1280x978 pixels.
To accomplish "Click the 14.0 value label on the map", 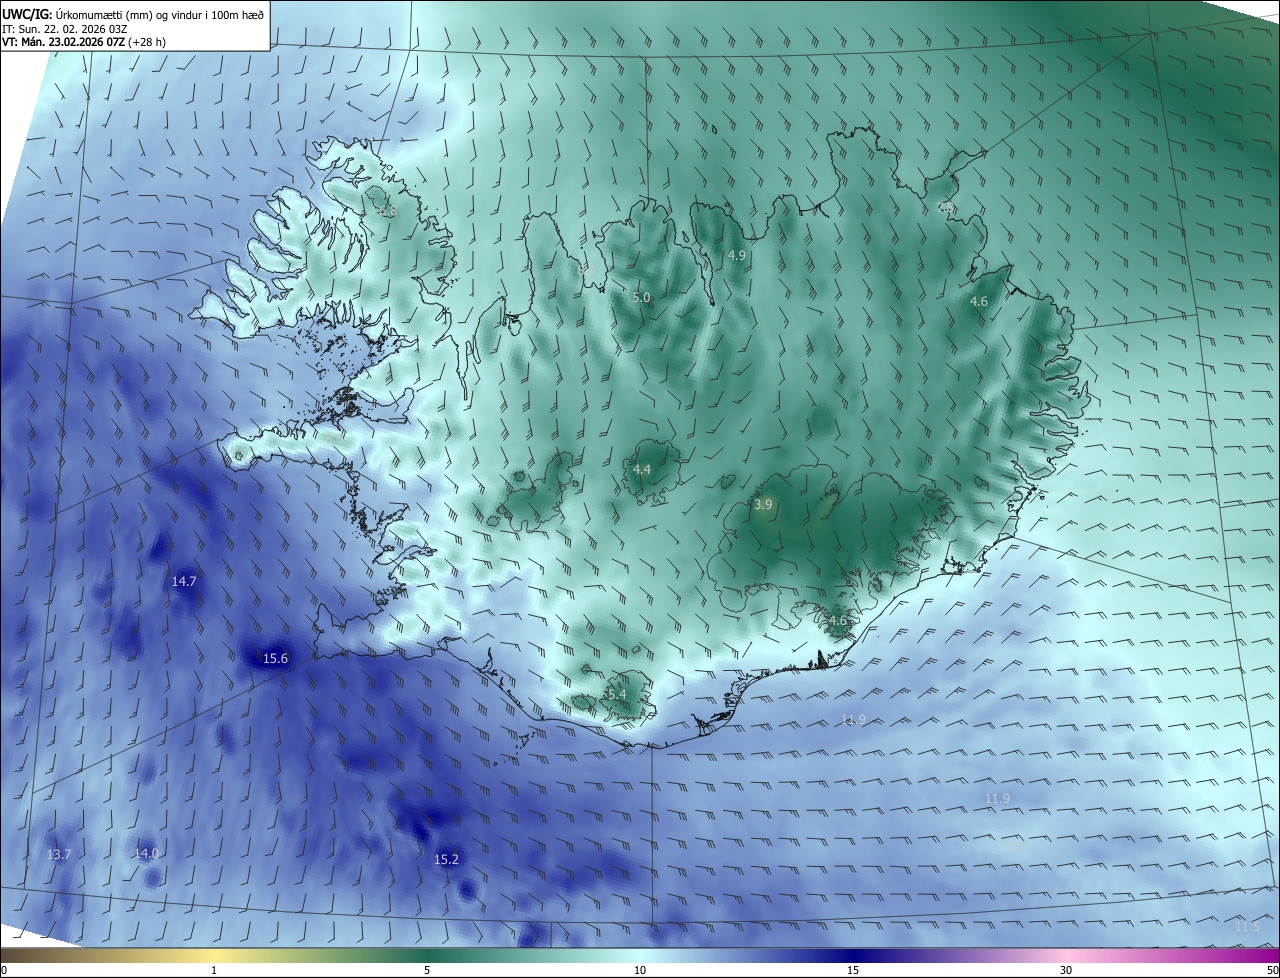I will click(x=146, y=853).
